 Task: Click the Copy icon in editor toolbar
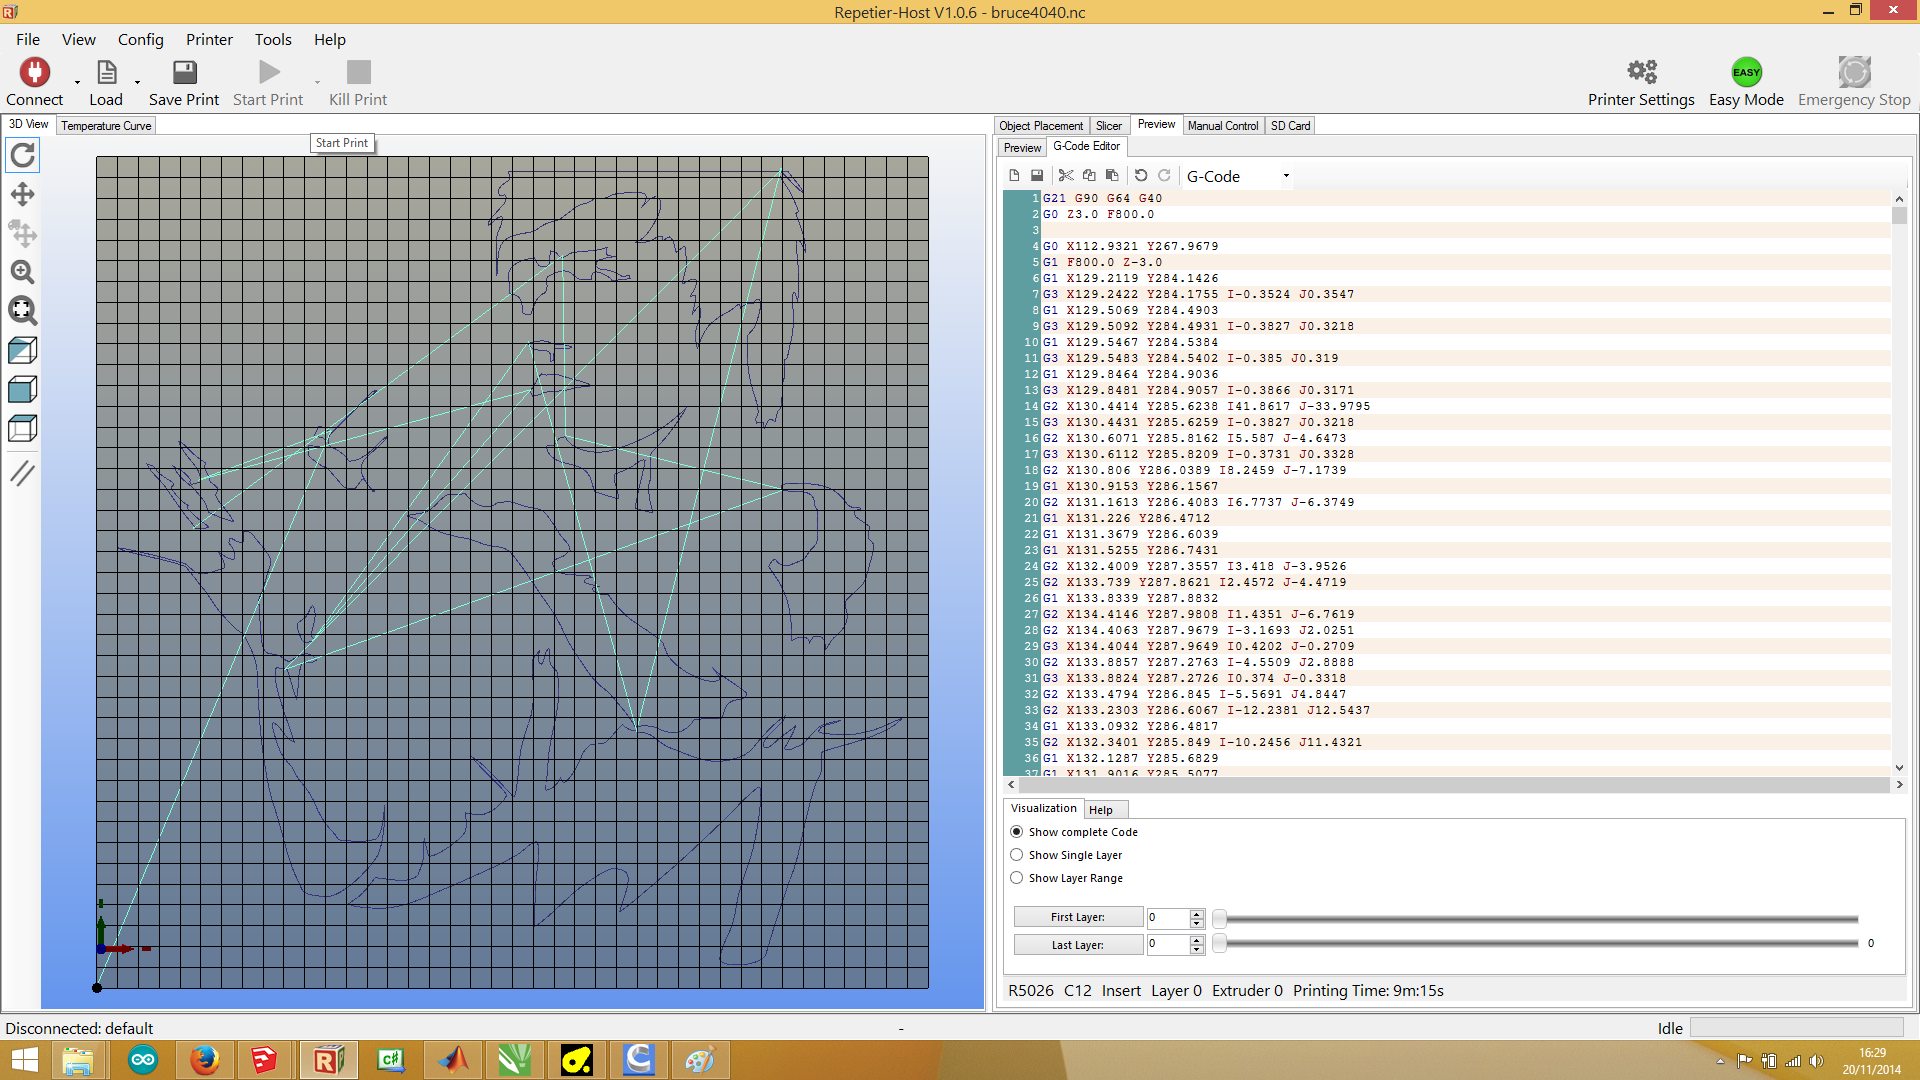tap(1089, 175)
